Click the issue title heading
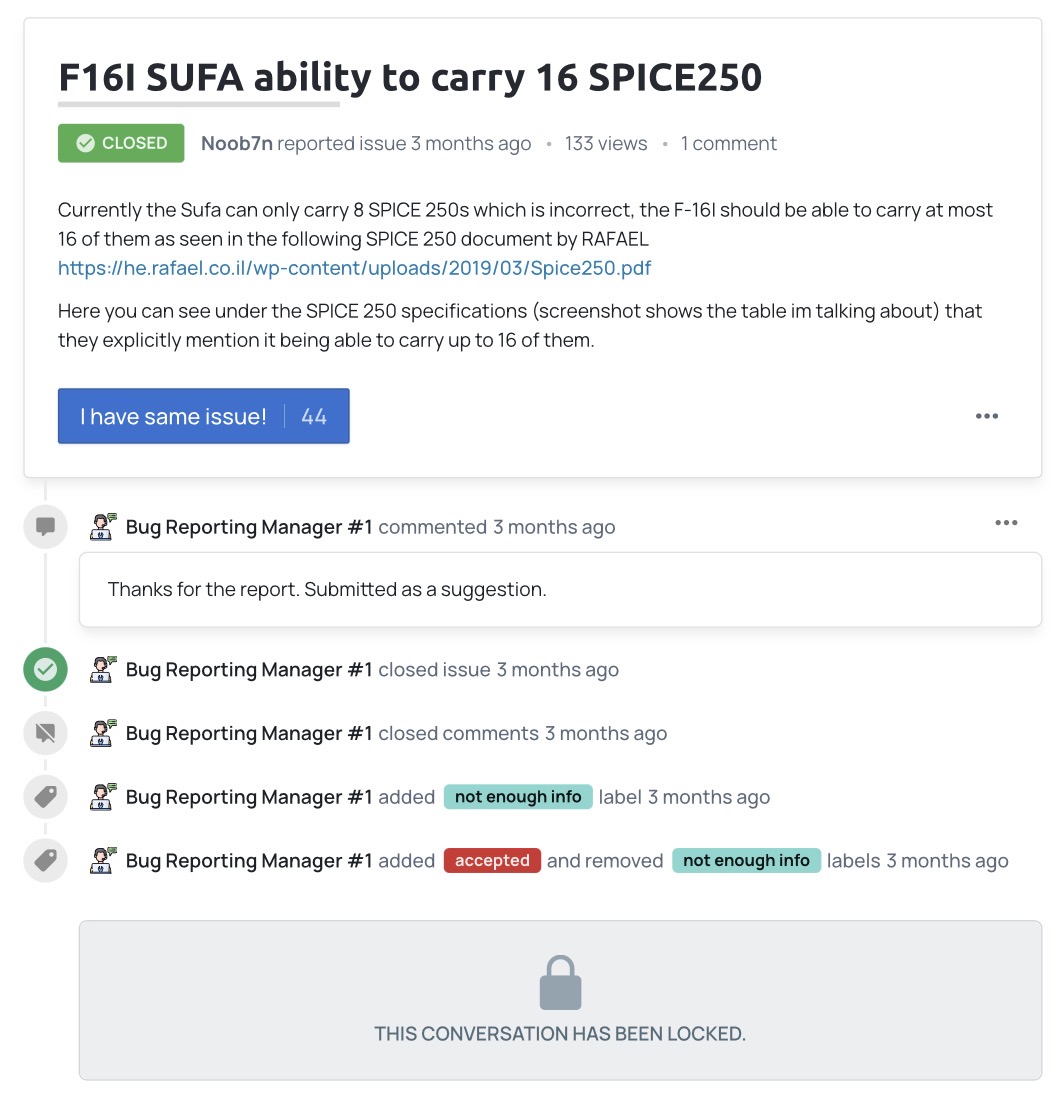This screenshot has height=1096, width=1064. 410,77
